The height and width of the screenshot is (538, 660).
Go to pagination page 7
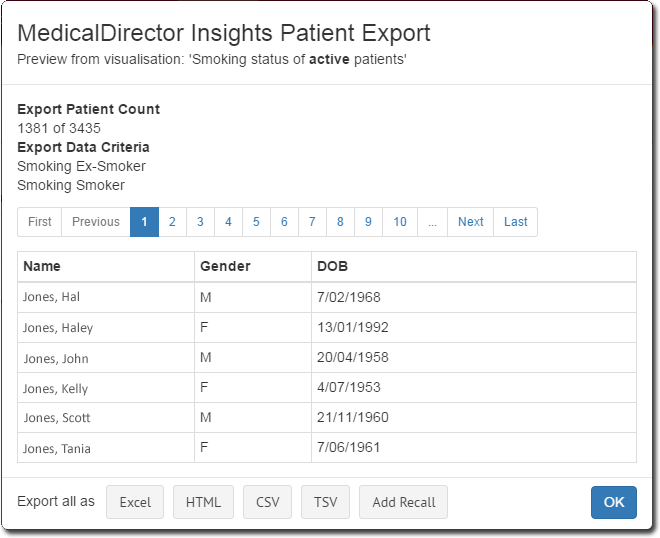pyautogui.click(x=312, y=222)
